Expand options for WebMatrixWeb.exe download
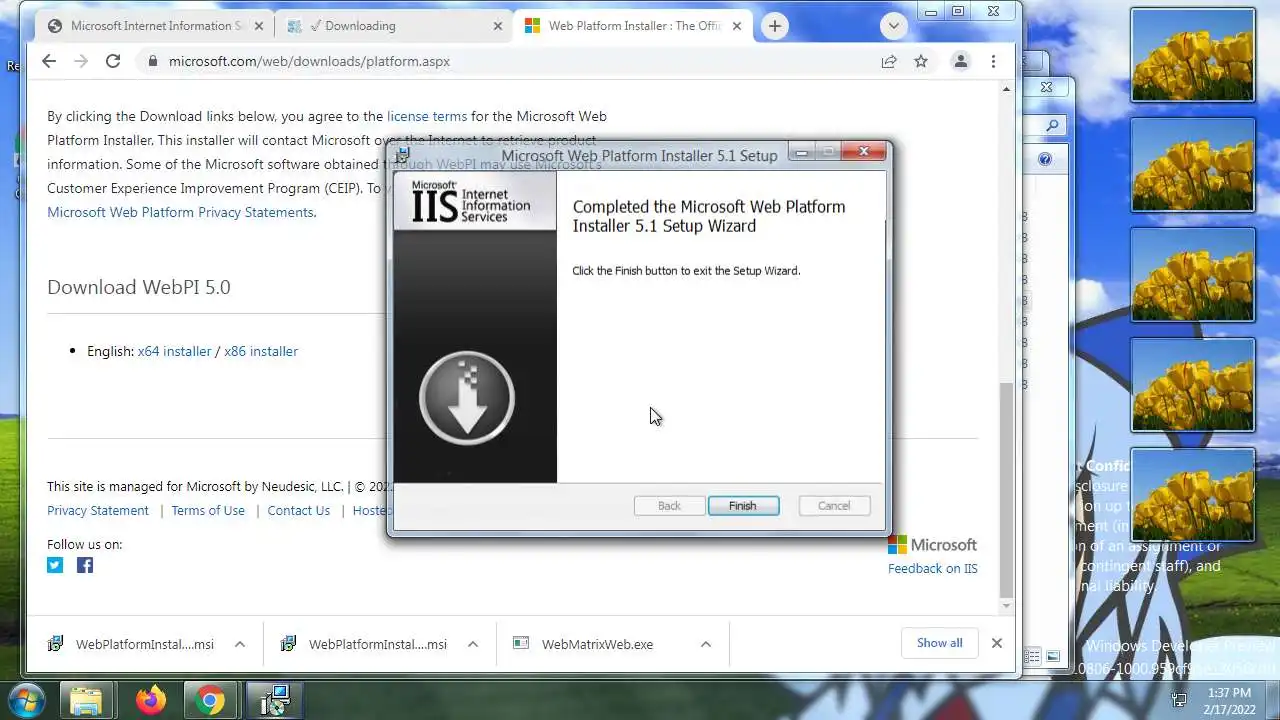This screenshot has height=720, width=1280. click(706, 644)
